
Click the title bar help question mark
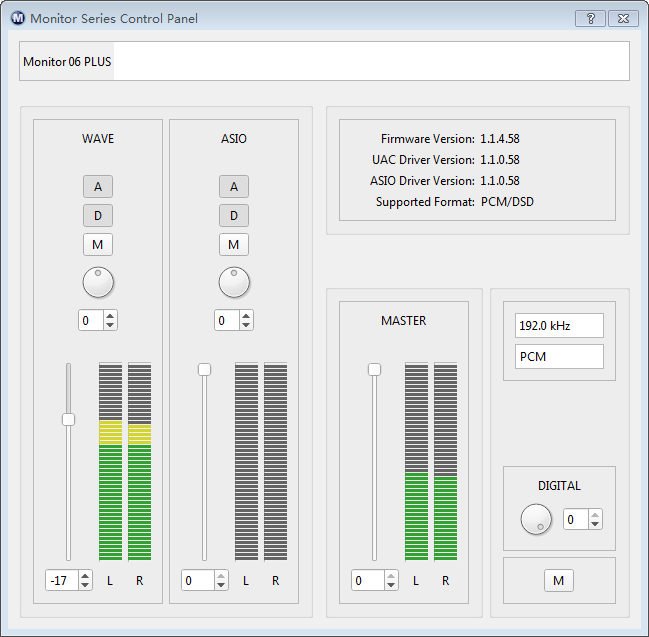(590, 18)
